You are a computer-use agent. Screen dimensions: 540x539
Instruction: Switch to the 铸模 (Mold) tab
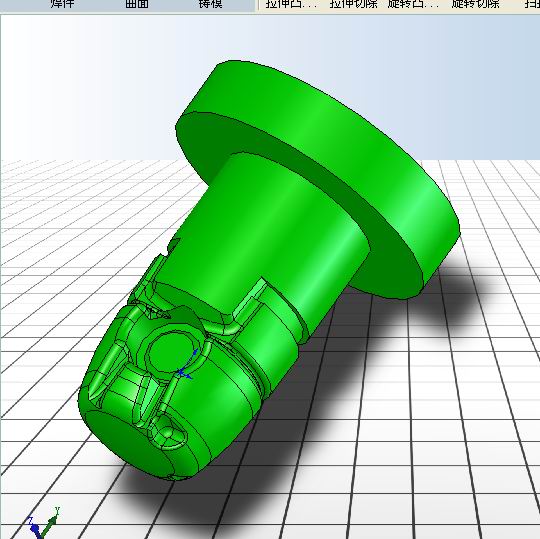[210, 4]
